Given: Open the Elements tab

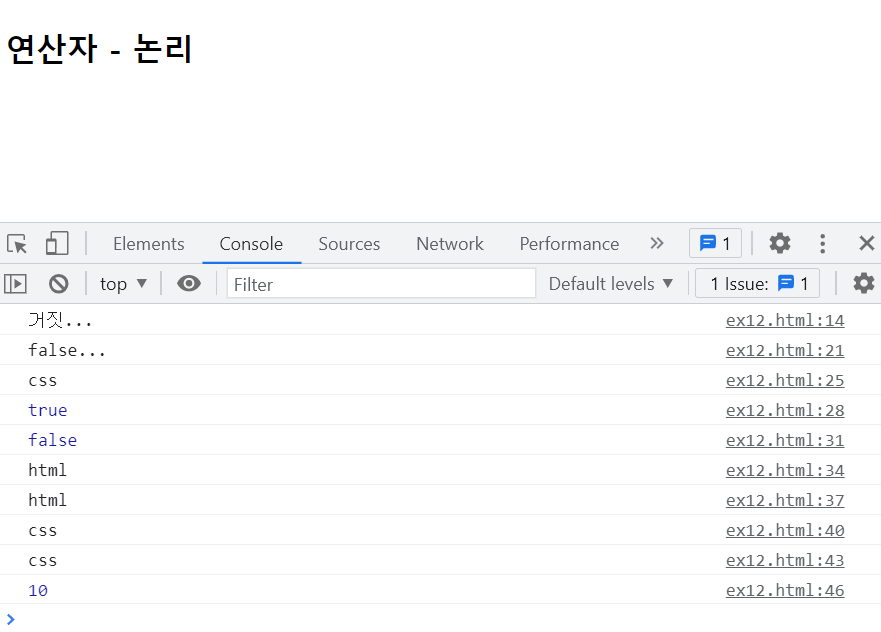Looking at the screenshot, I should (x=148, y=244).
